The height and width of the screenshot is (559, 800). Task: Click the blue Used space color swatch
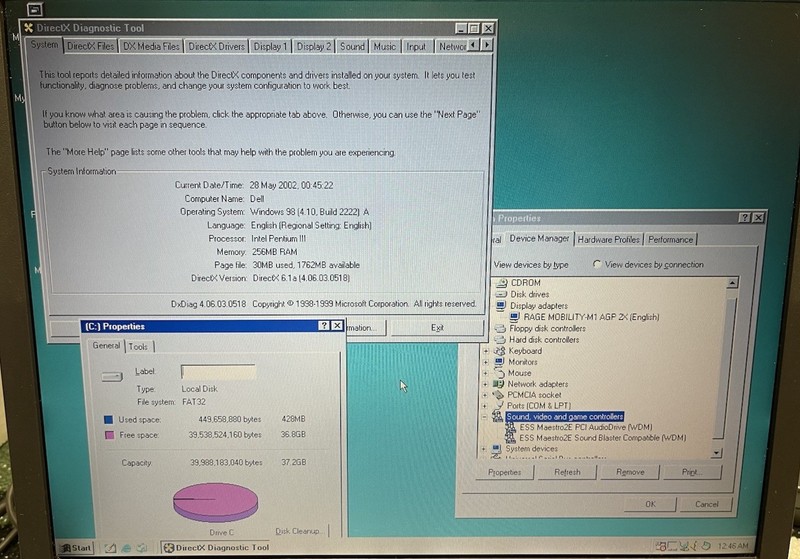(x=108, y=420)
